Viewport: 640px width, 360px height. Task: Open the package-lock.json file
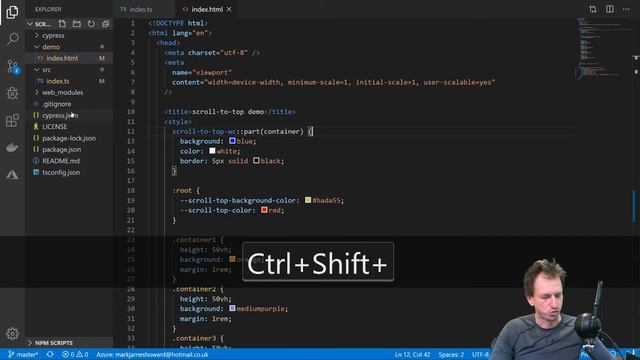[x=69, y=138]
